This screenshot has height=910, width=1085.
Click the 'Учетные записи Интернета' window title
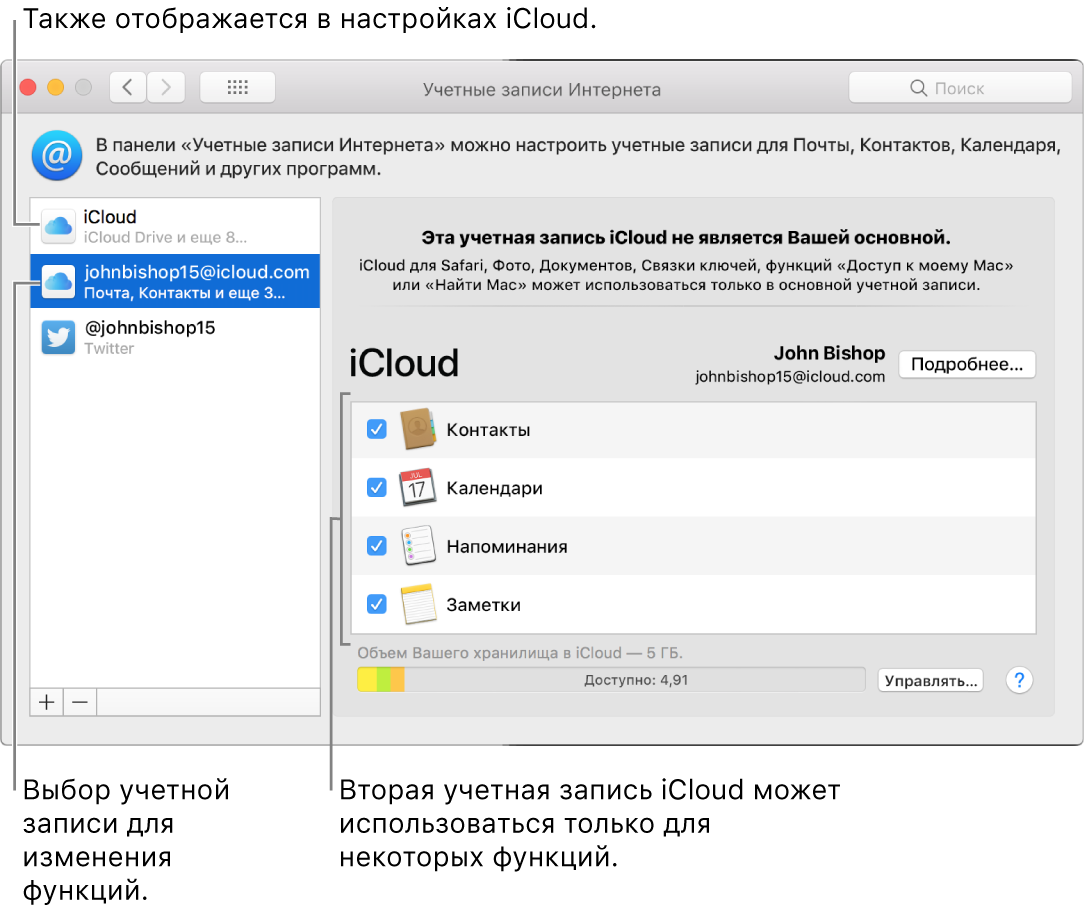(x=542, y=89)
